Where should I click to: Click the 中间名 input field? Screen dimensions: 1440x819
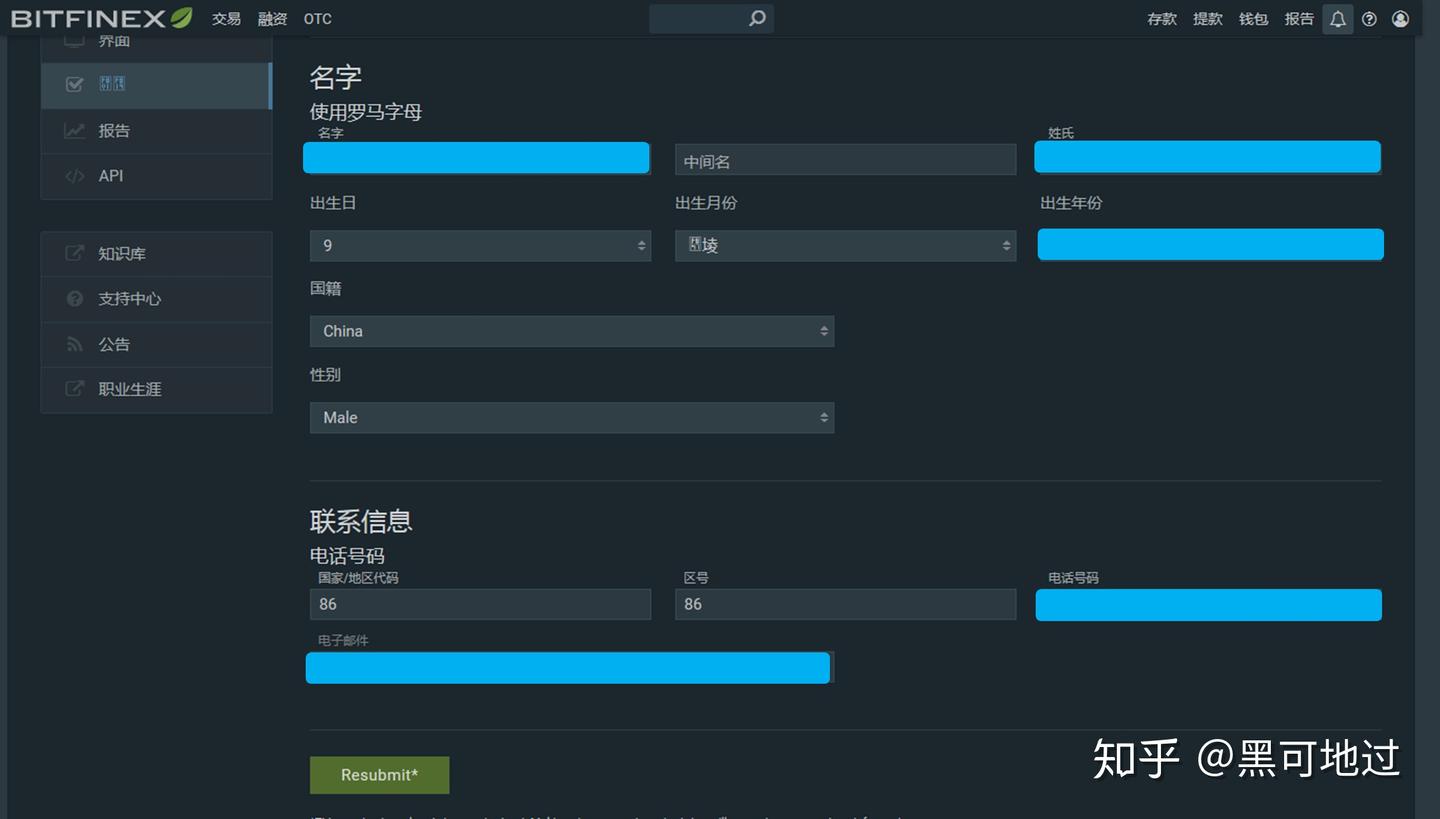click(x=845, y=159)
